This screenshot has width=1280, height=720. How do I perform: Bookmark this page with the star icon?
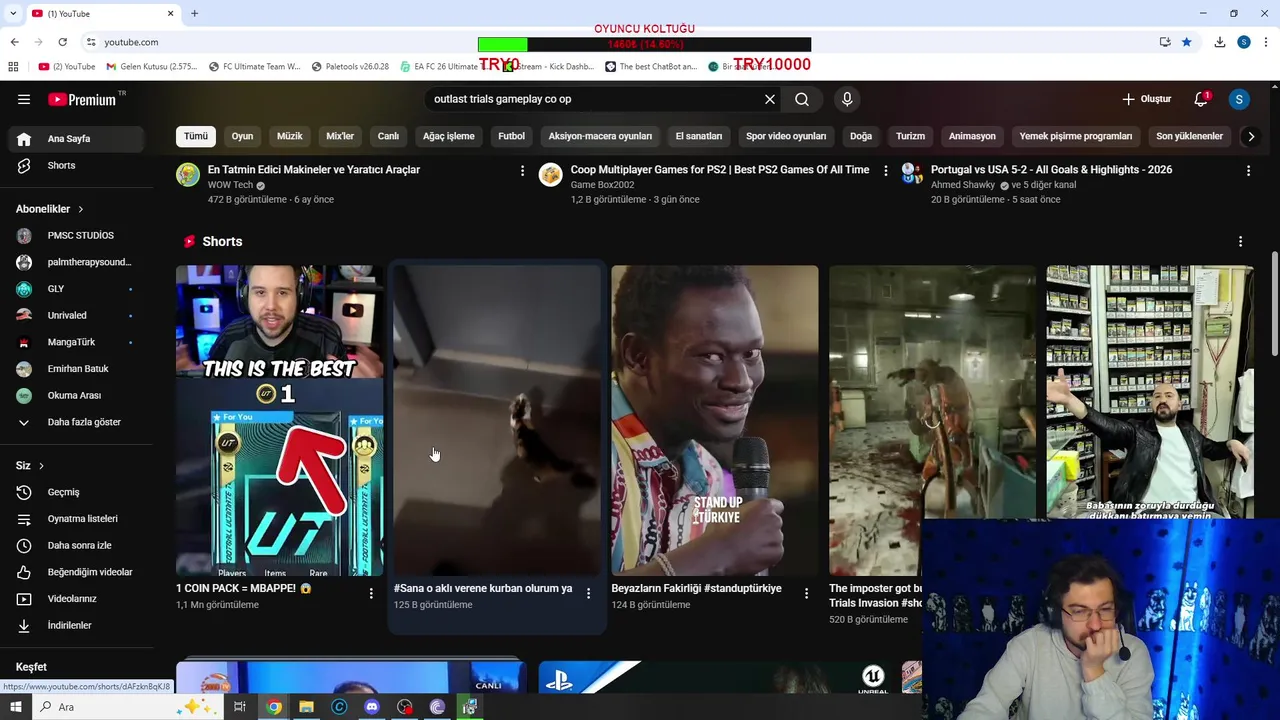click(1186, 42)
